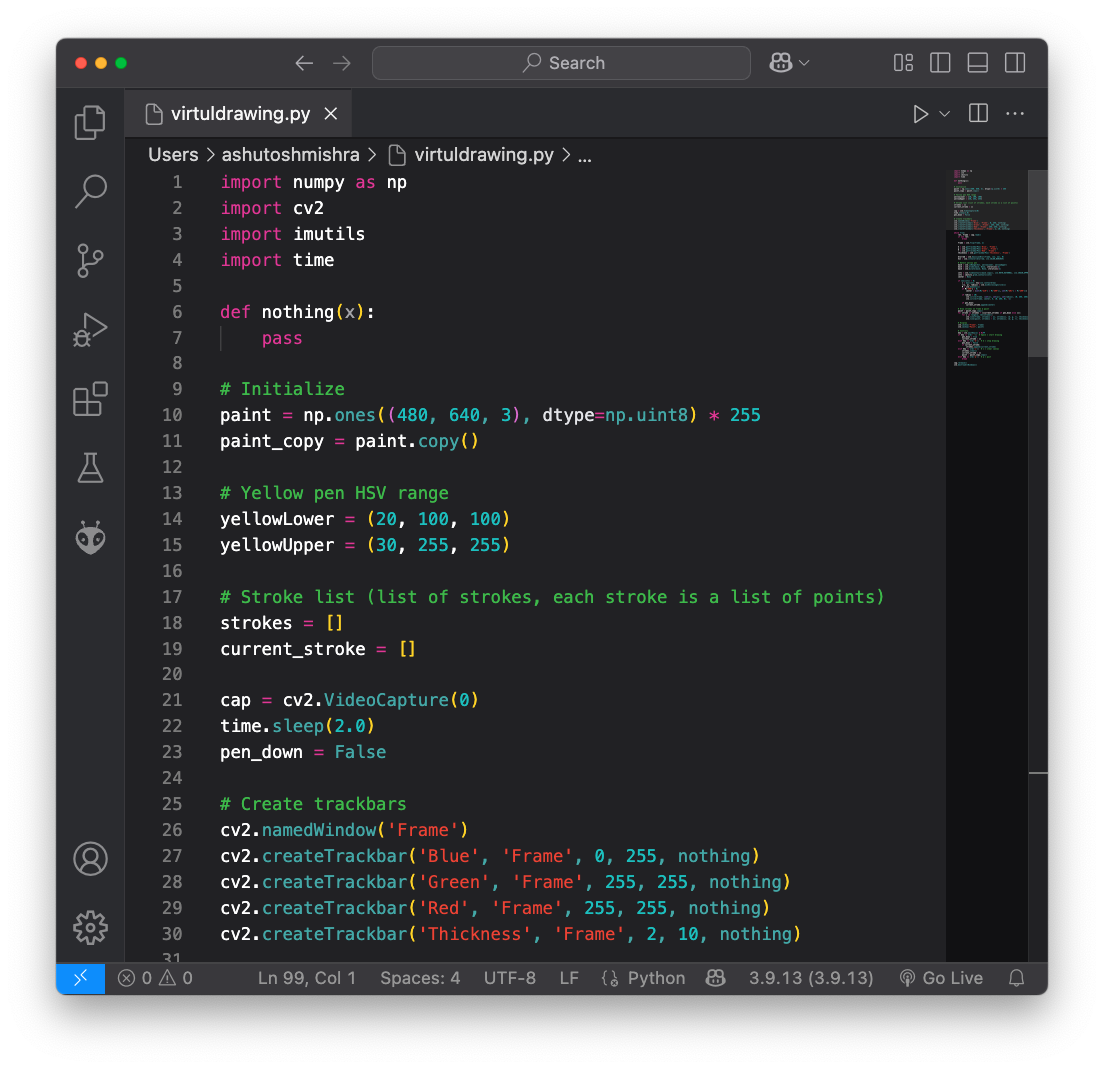Toggle the primary side bar layout button
Image resolution: width=1104 pixels, height=1069 pixels.
pos(940,63)
